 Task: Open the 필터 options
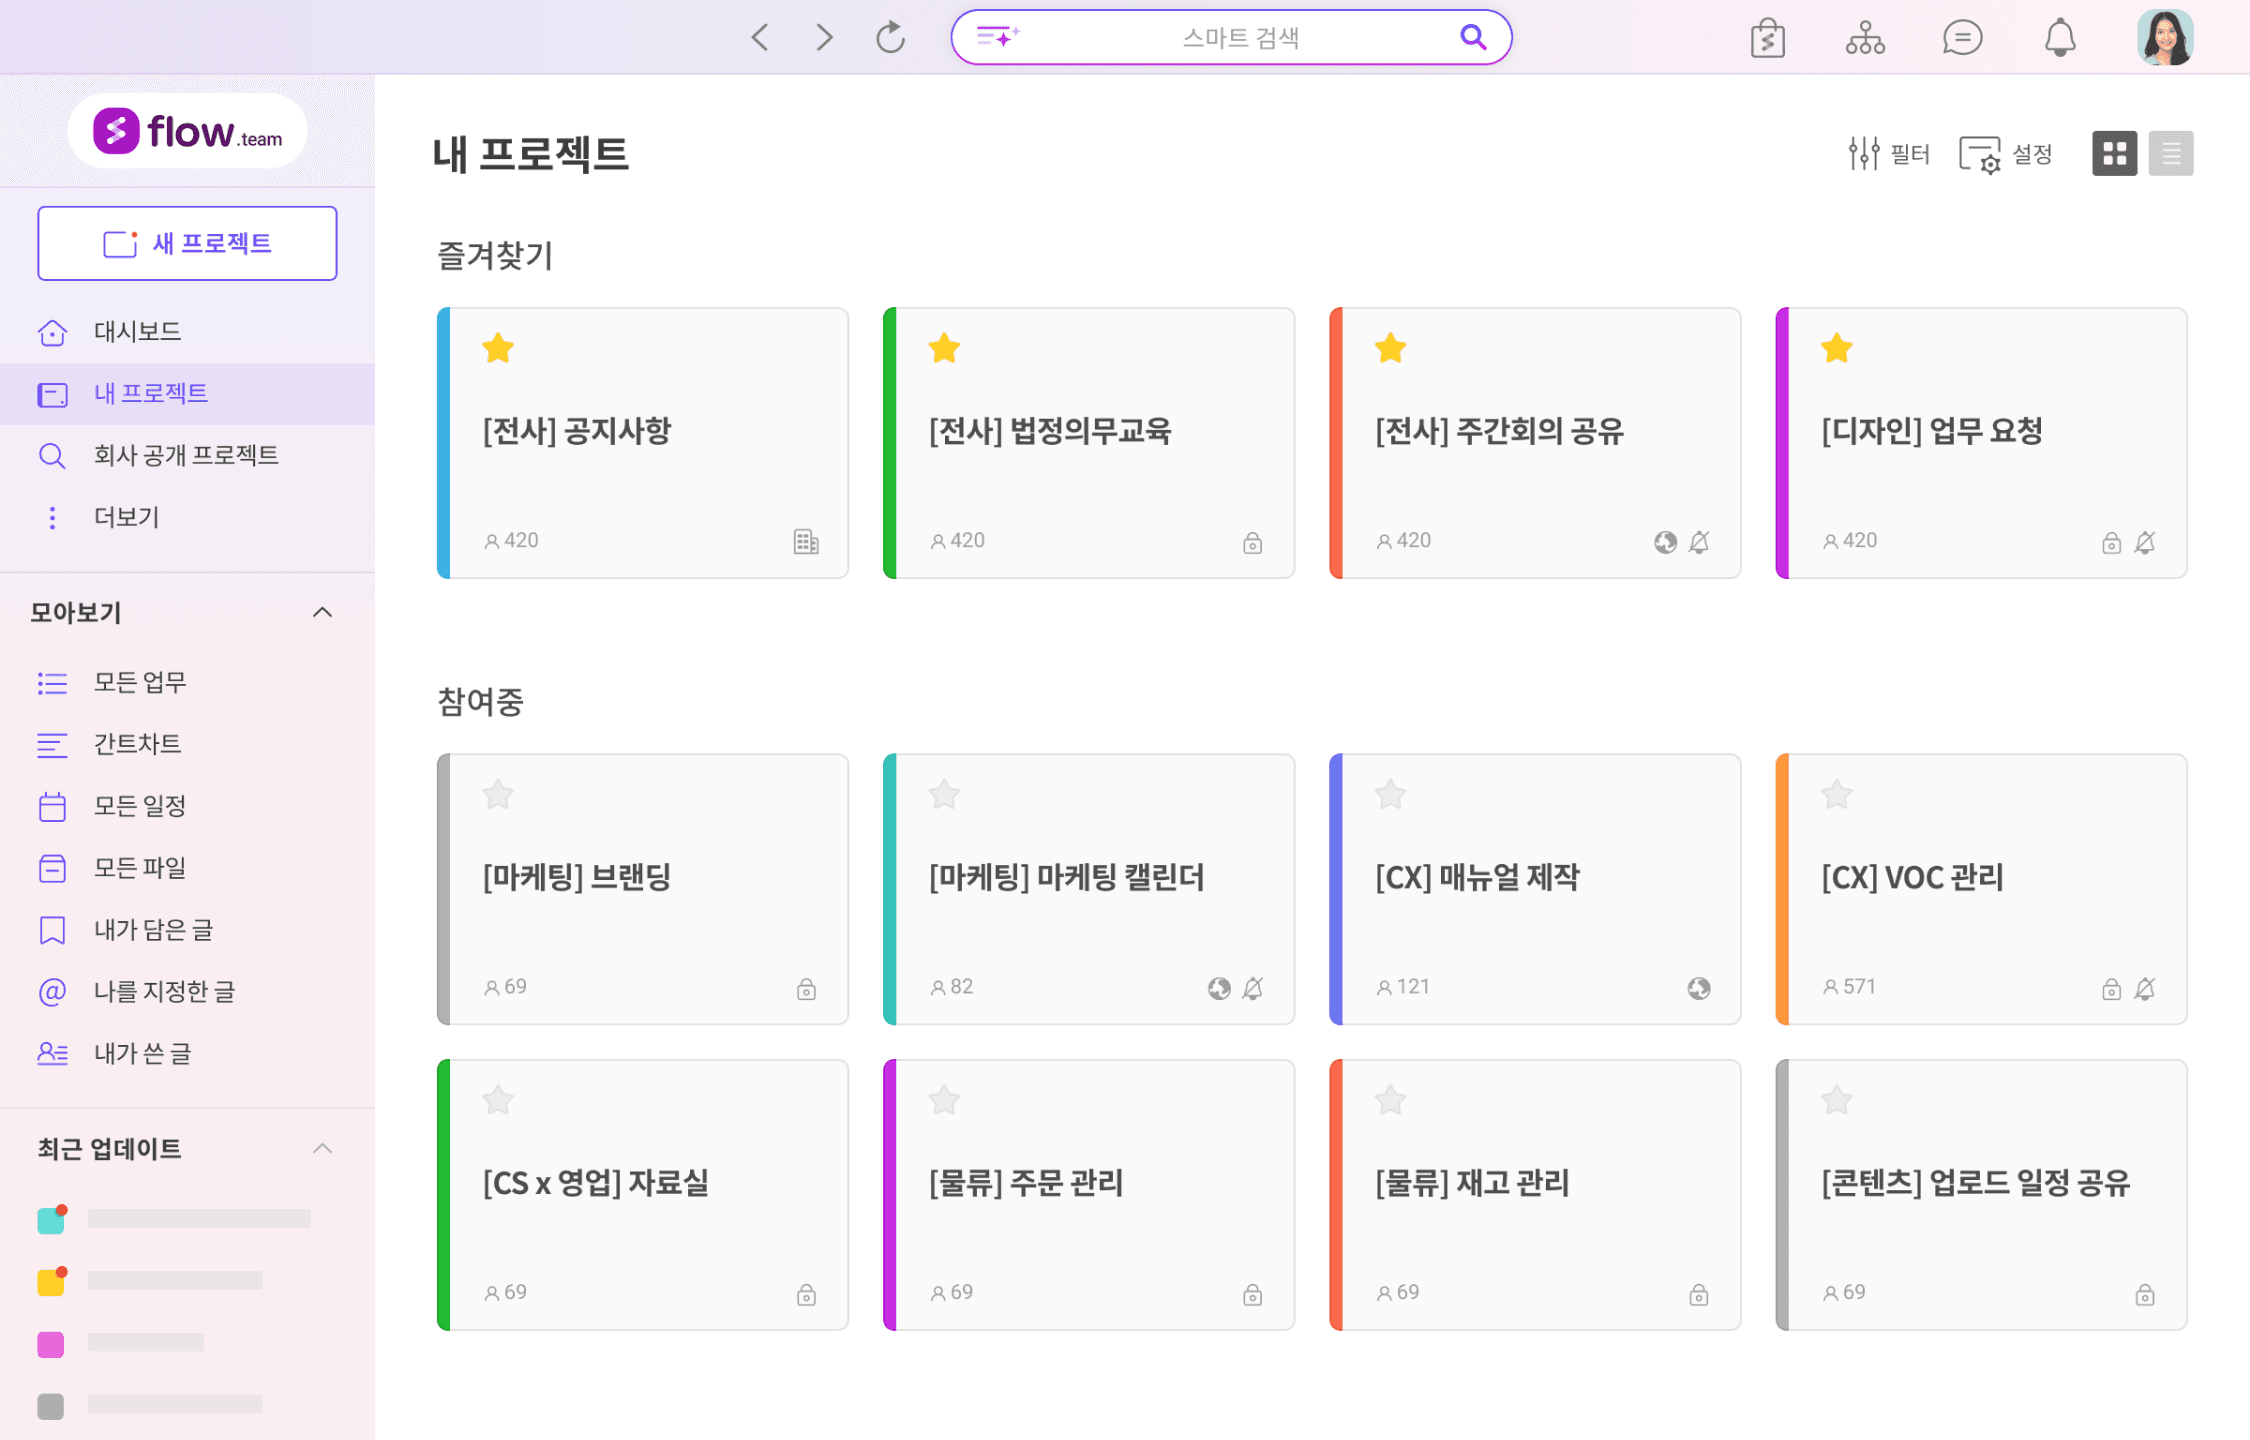point(1889,153)
